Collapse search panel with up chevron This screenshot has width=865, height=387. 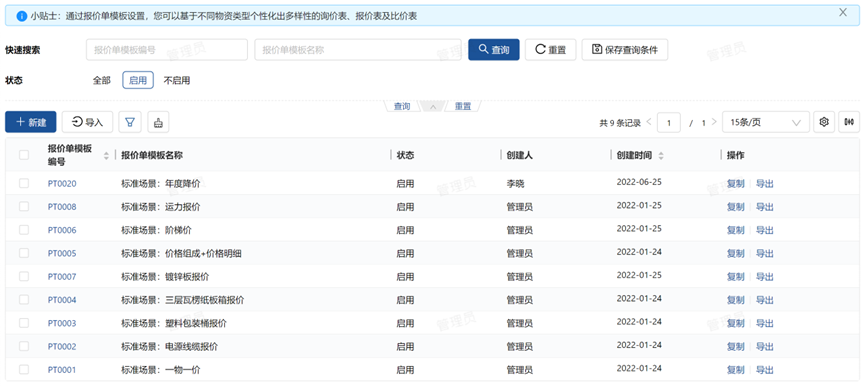[x=434, y=107]
